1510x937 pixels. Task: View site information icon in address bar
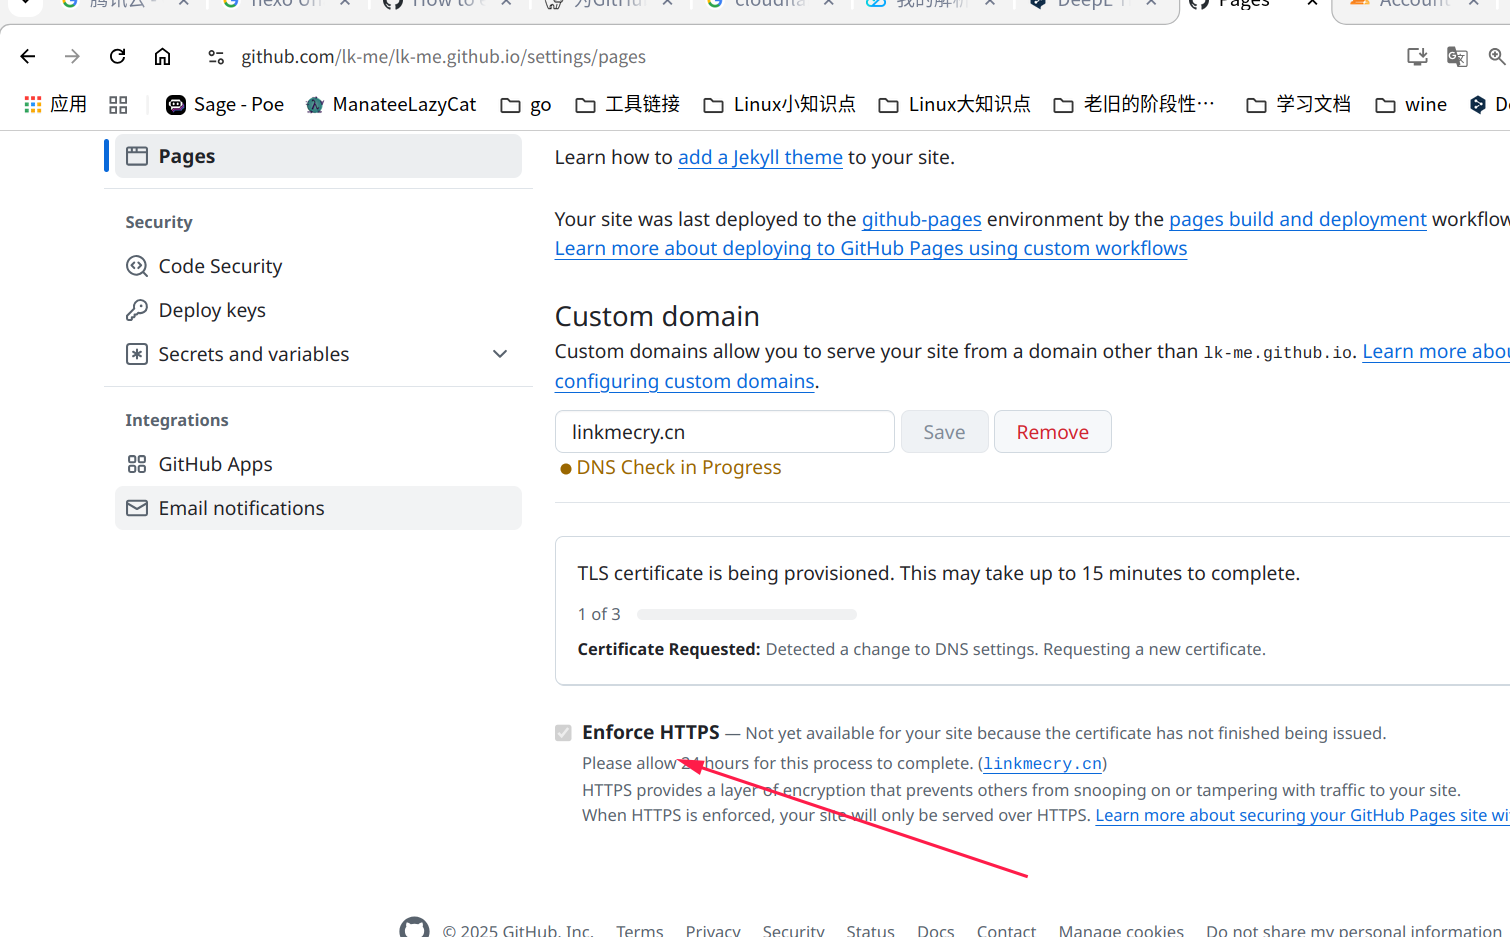coord(216,57)
